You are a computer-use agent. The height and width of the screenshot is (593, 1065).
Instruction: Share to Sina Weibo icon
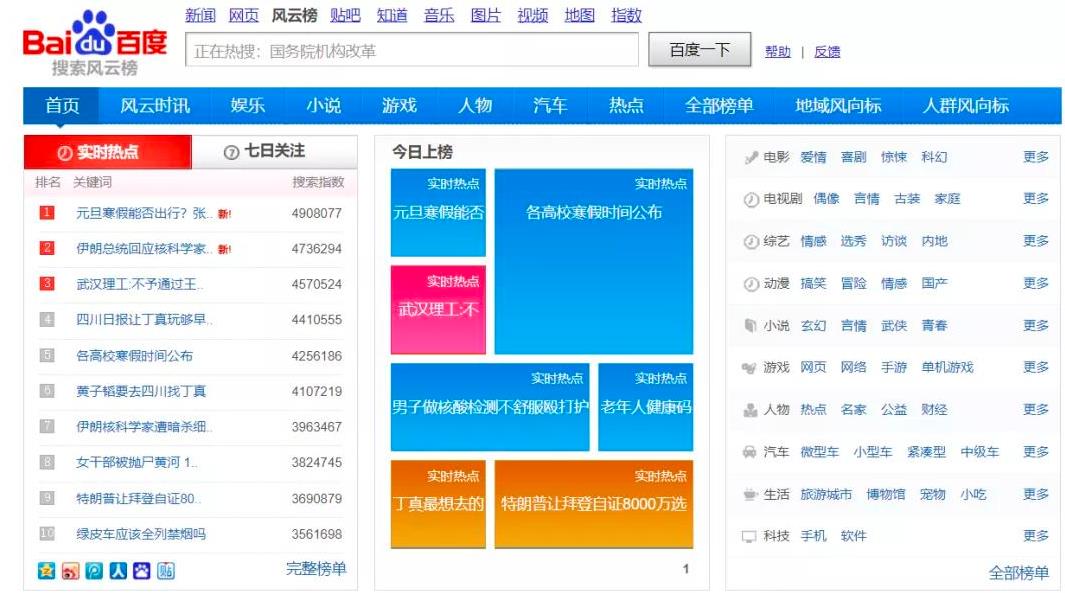pos(70,571)
